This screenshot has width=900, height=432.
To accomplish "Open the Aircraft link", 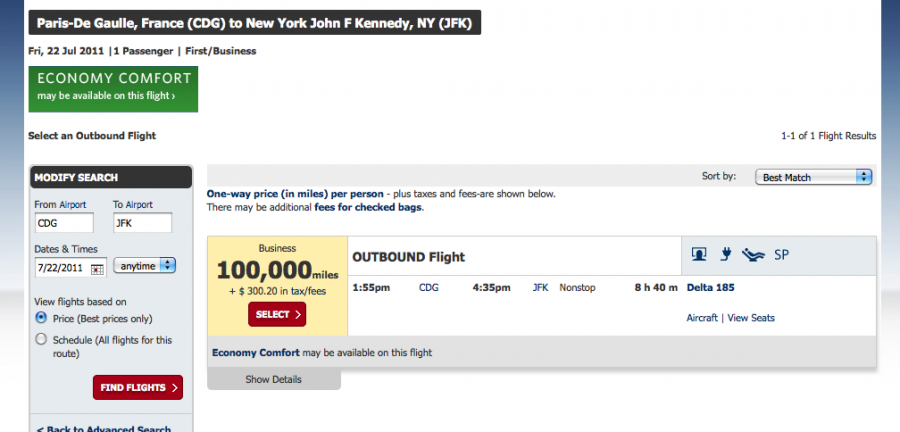I will pyautogui.click(x=702, y=318).
